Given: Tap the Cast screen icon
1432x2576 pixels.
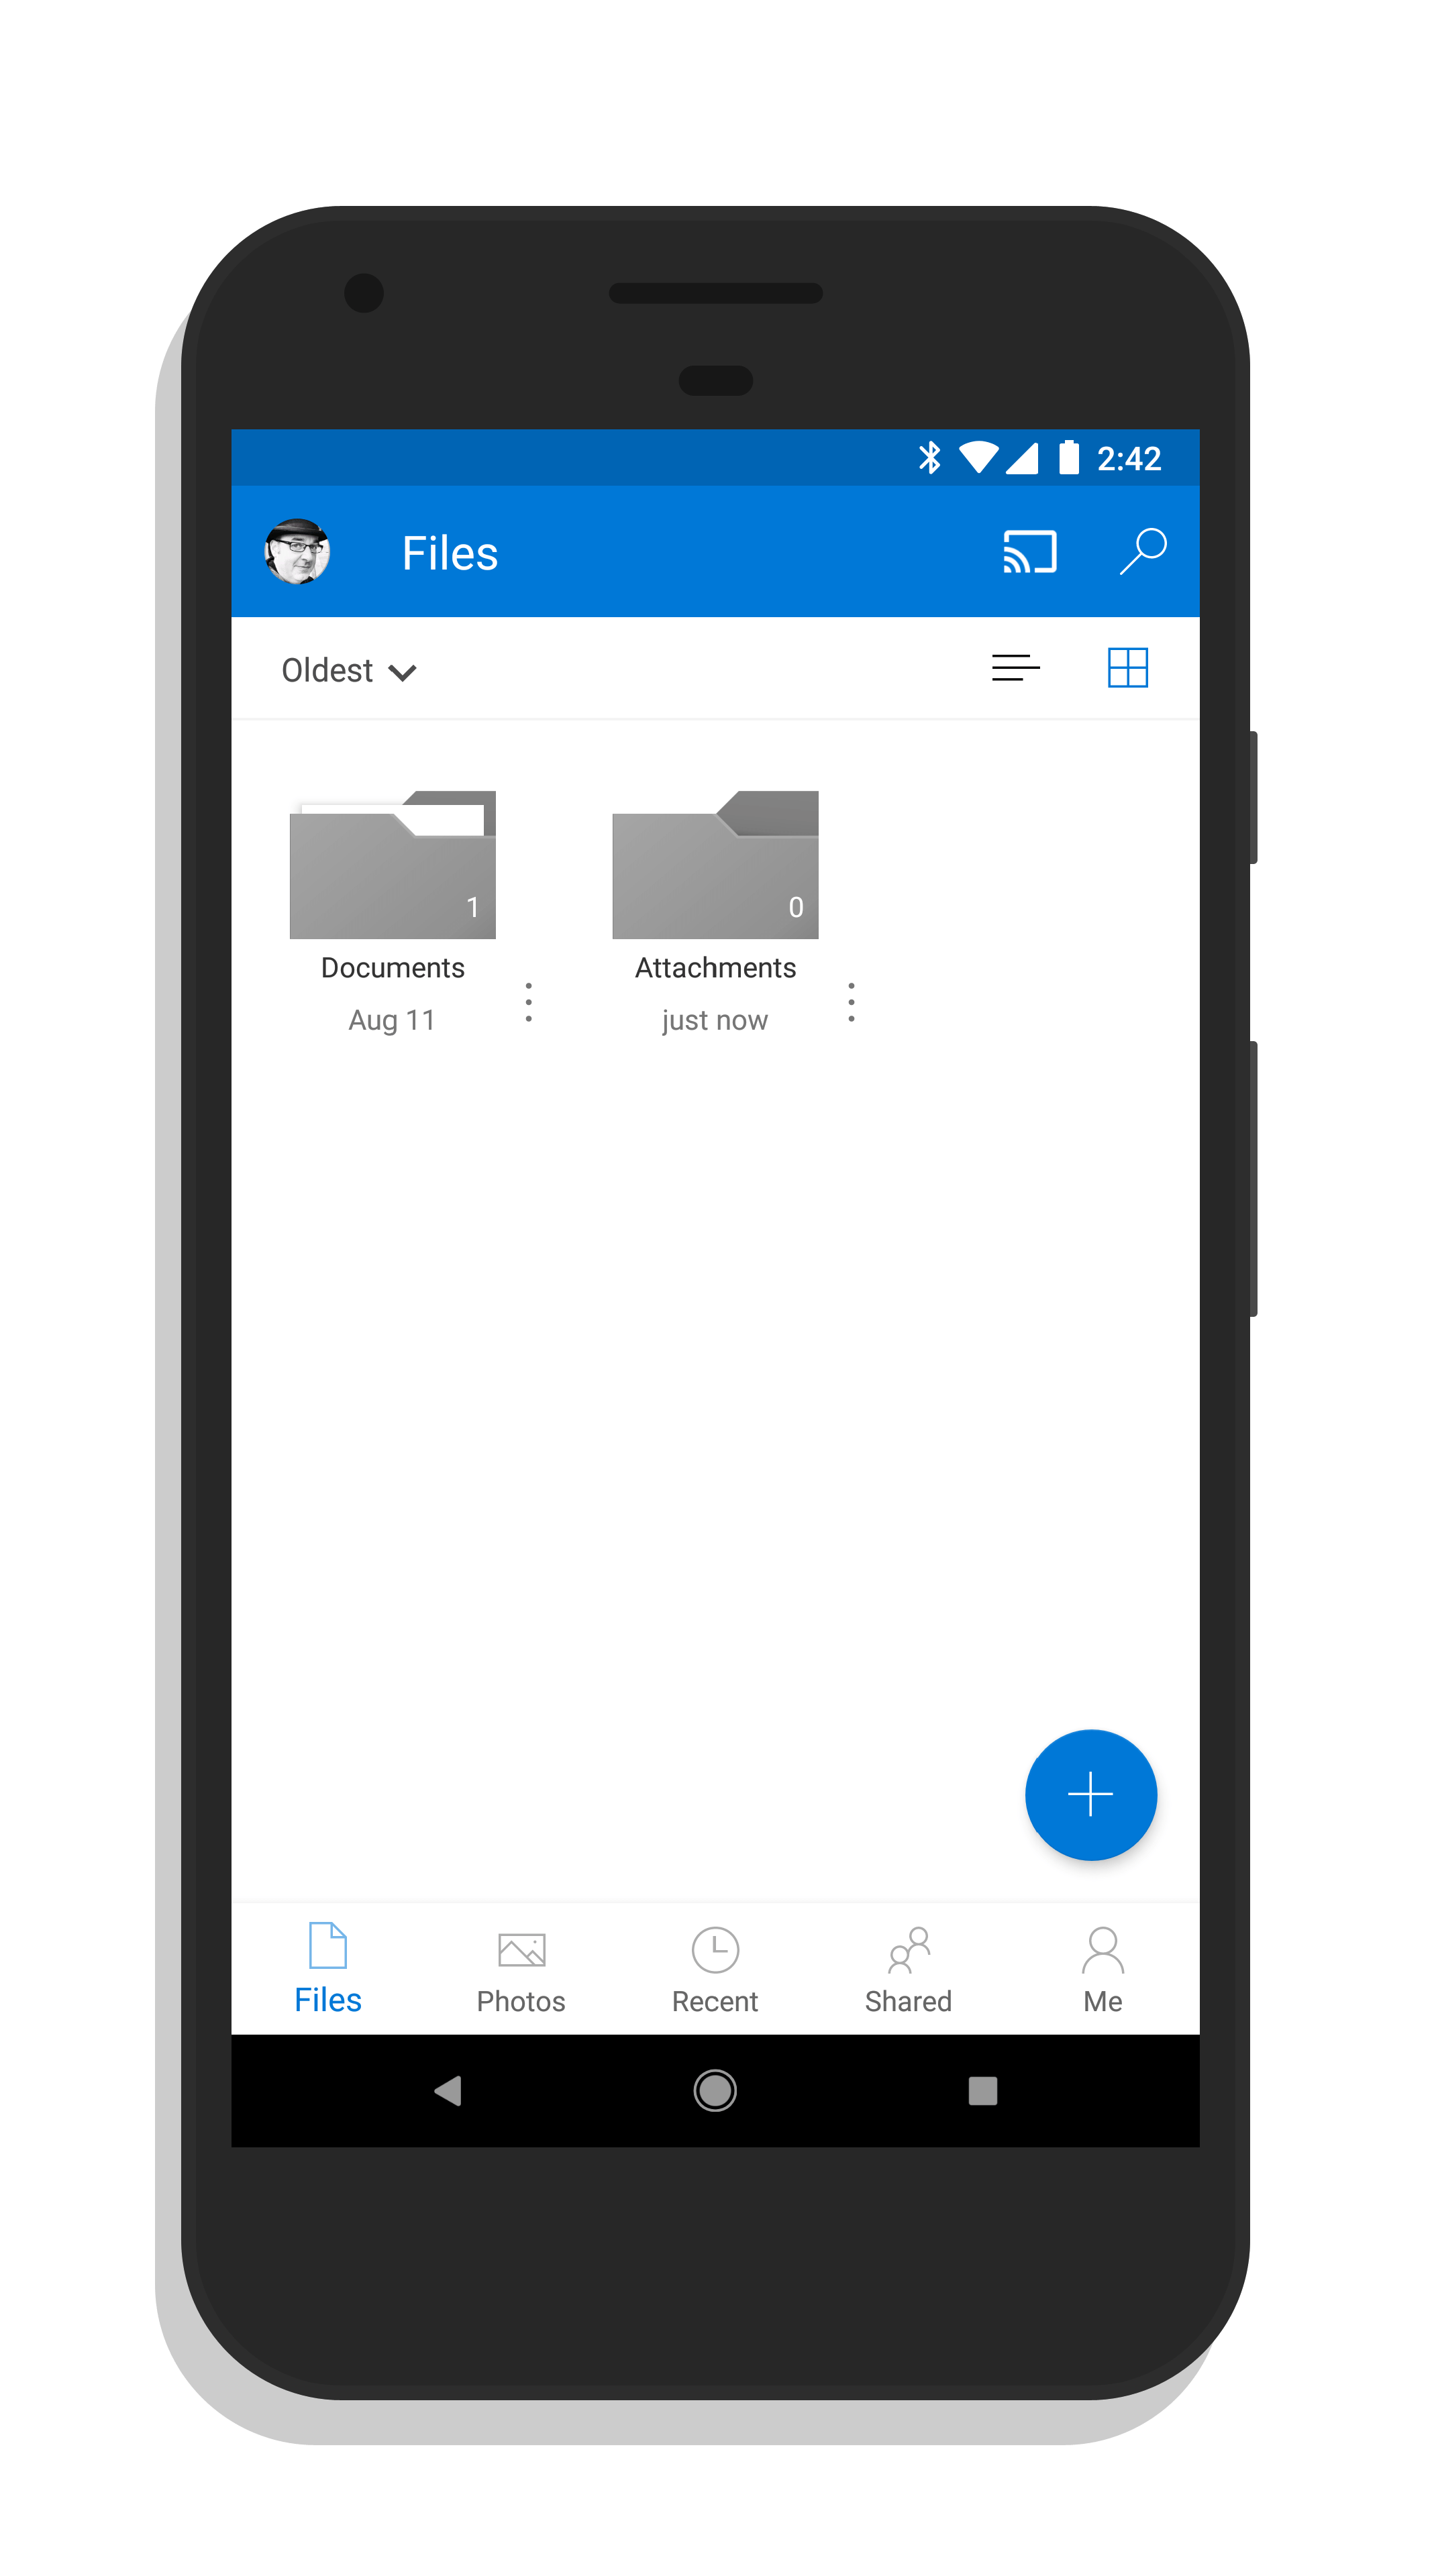Looking at the screenshot, I should tap(1029, 551).
